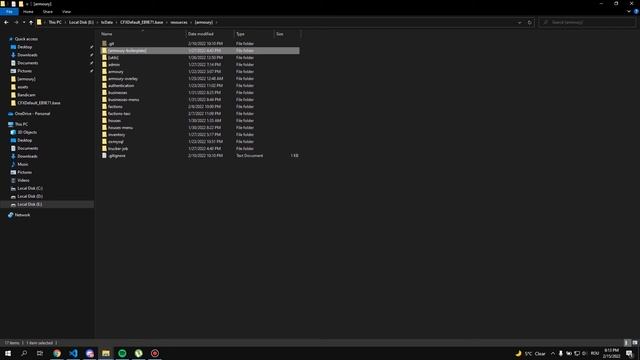Select the oxmysql folder
The width and height of the screenshot is (640, 360).
pyautogui.click(x=200, y=142)
